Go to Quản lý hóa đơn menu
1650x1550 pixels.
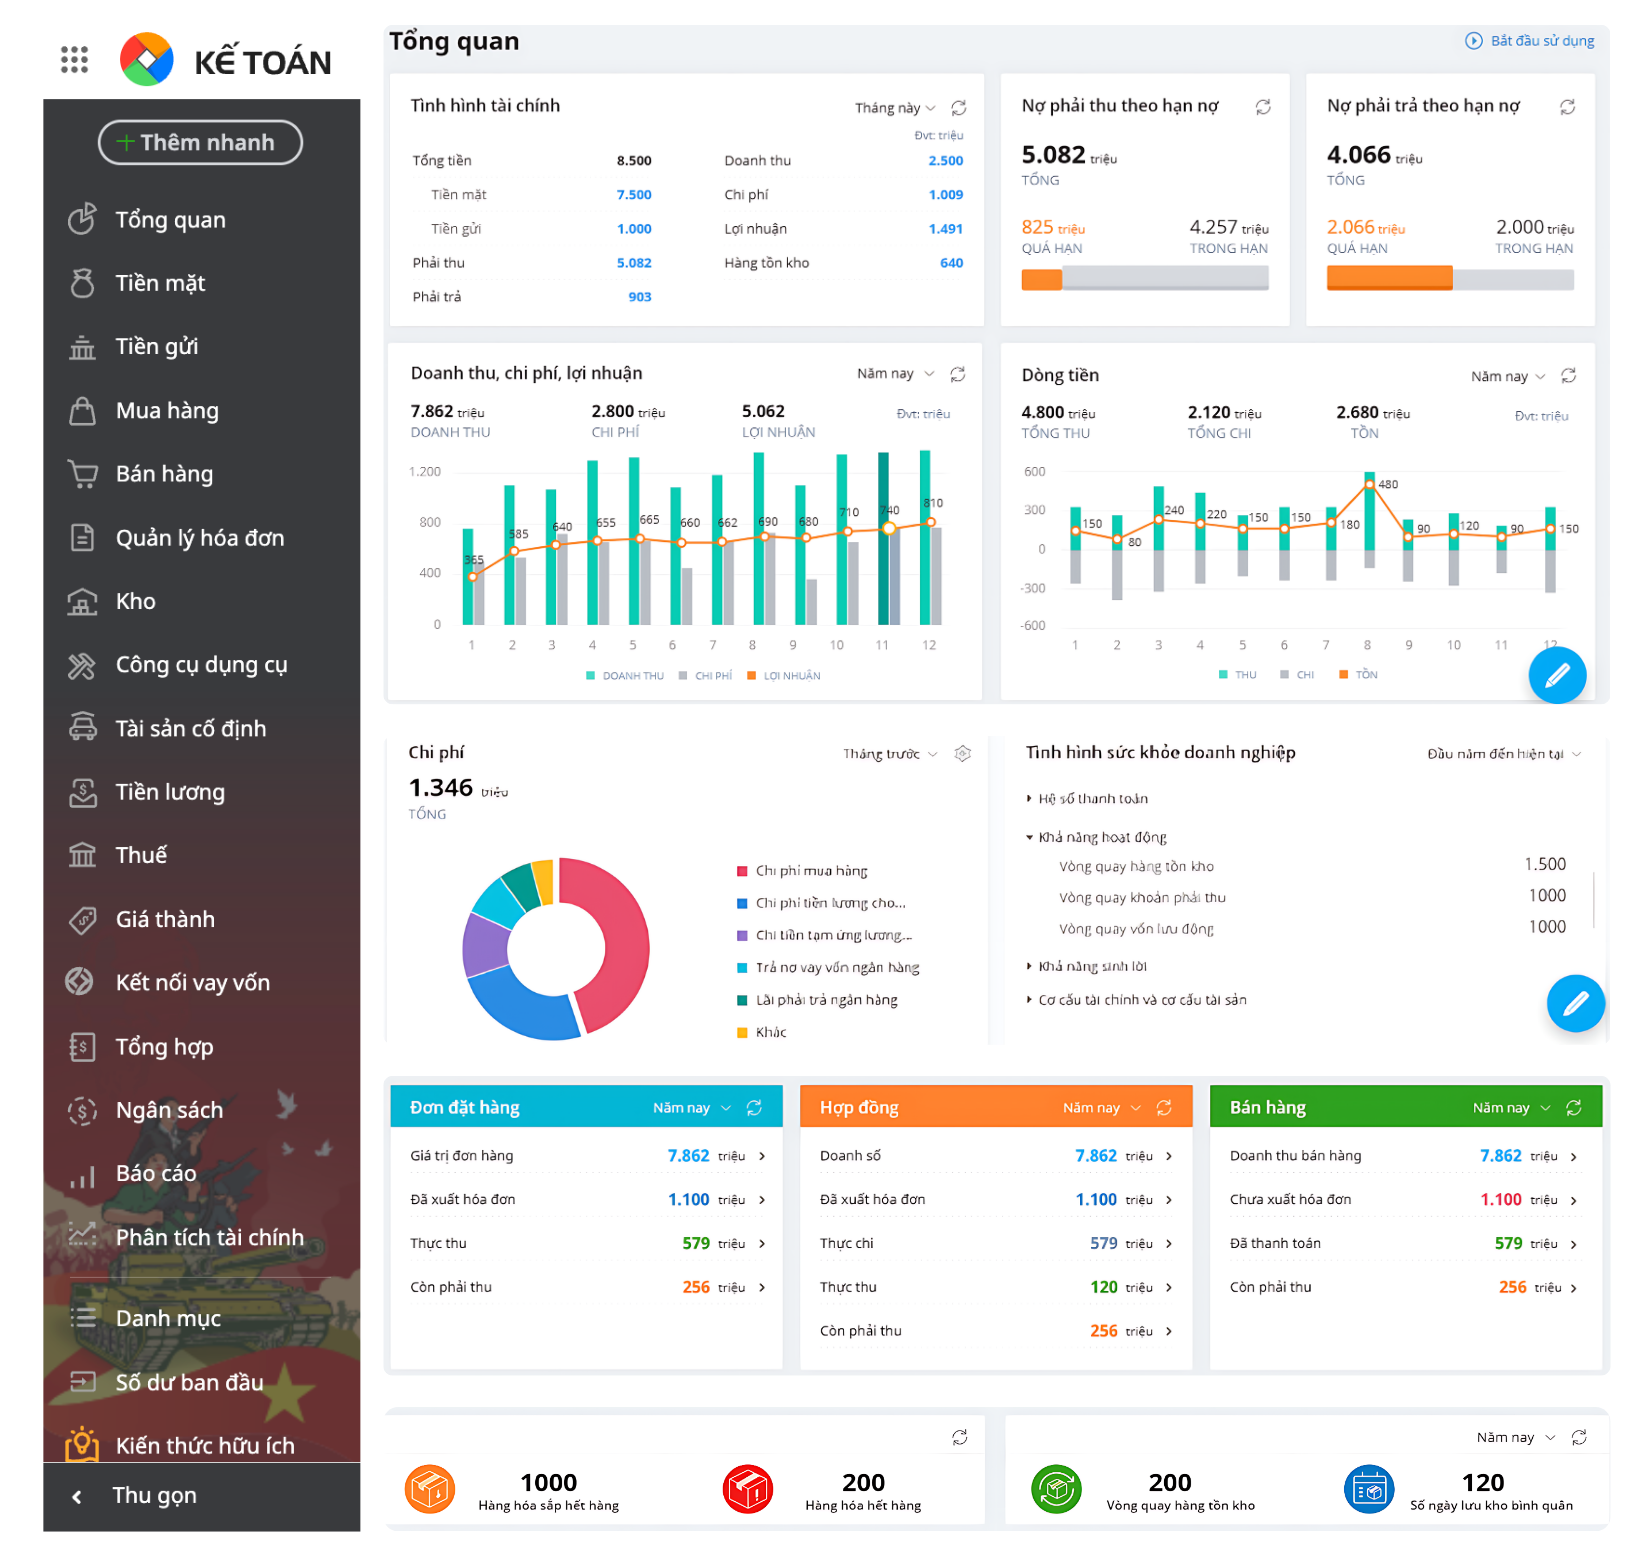tap(200, 538)
